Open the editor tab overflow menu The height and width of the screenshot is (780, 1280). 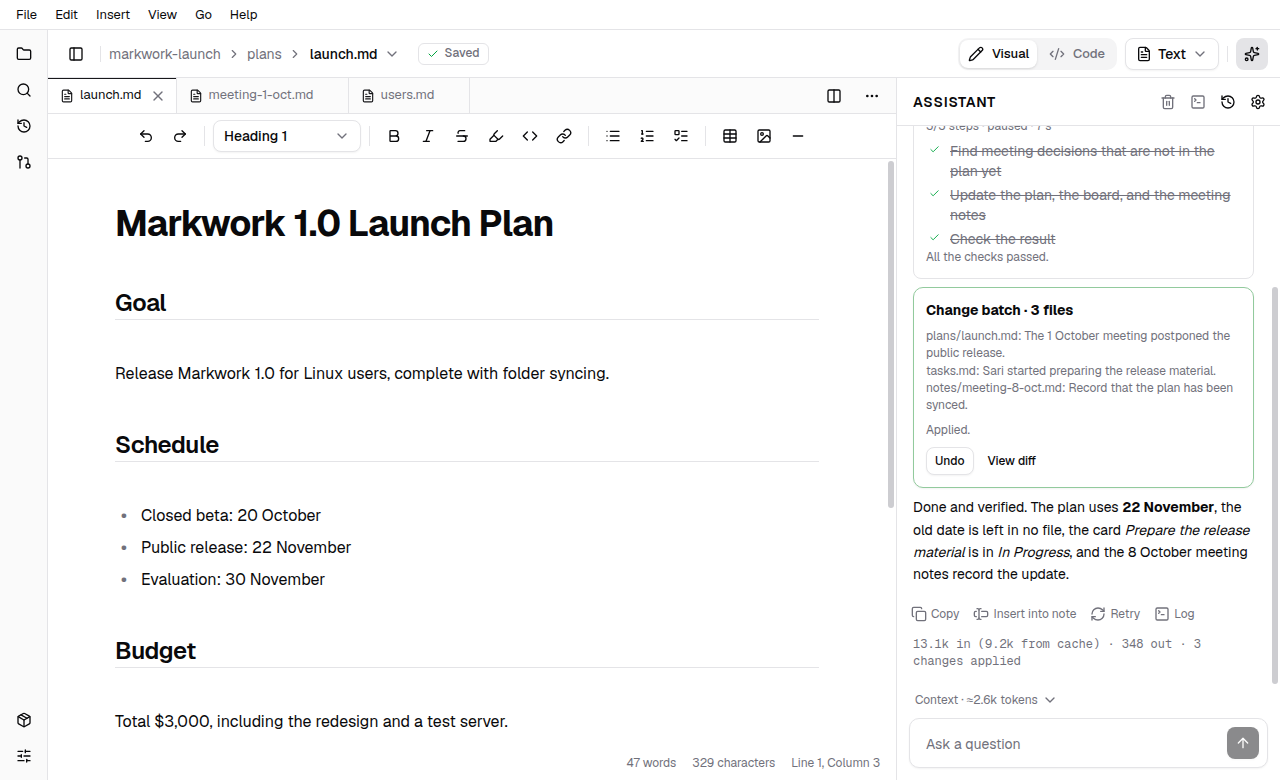coord(872,96)
